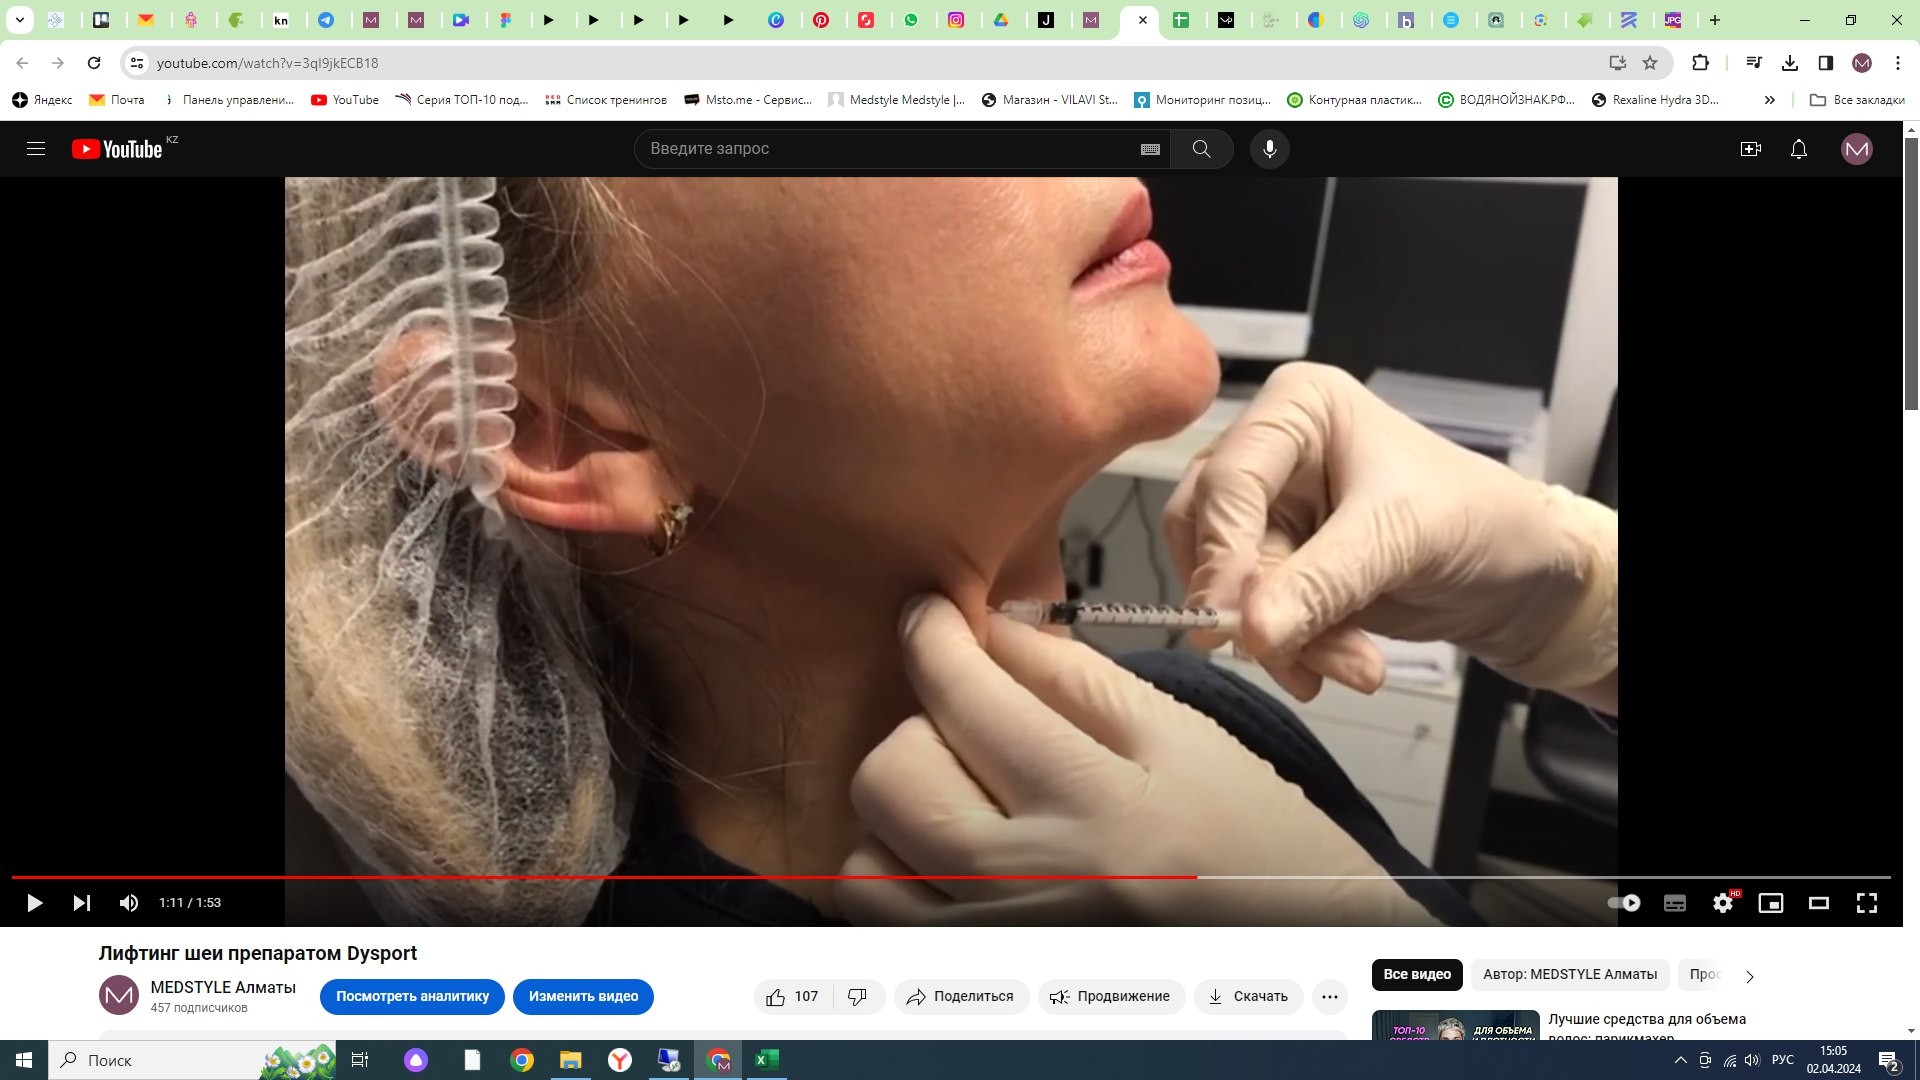Image resolution: width=1920 pixels, height=1080 pixels.
Task: Toggle the autoplay switch
Action: coord(1624,903)
